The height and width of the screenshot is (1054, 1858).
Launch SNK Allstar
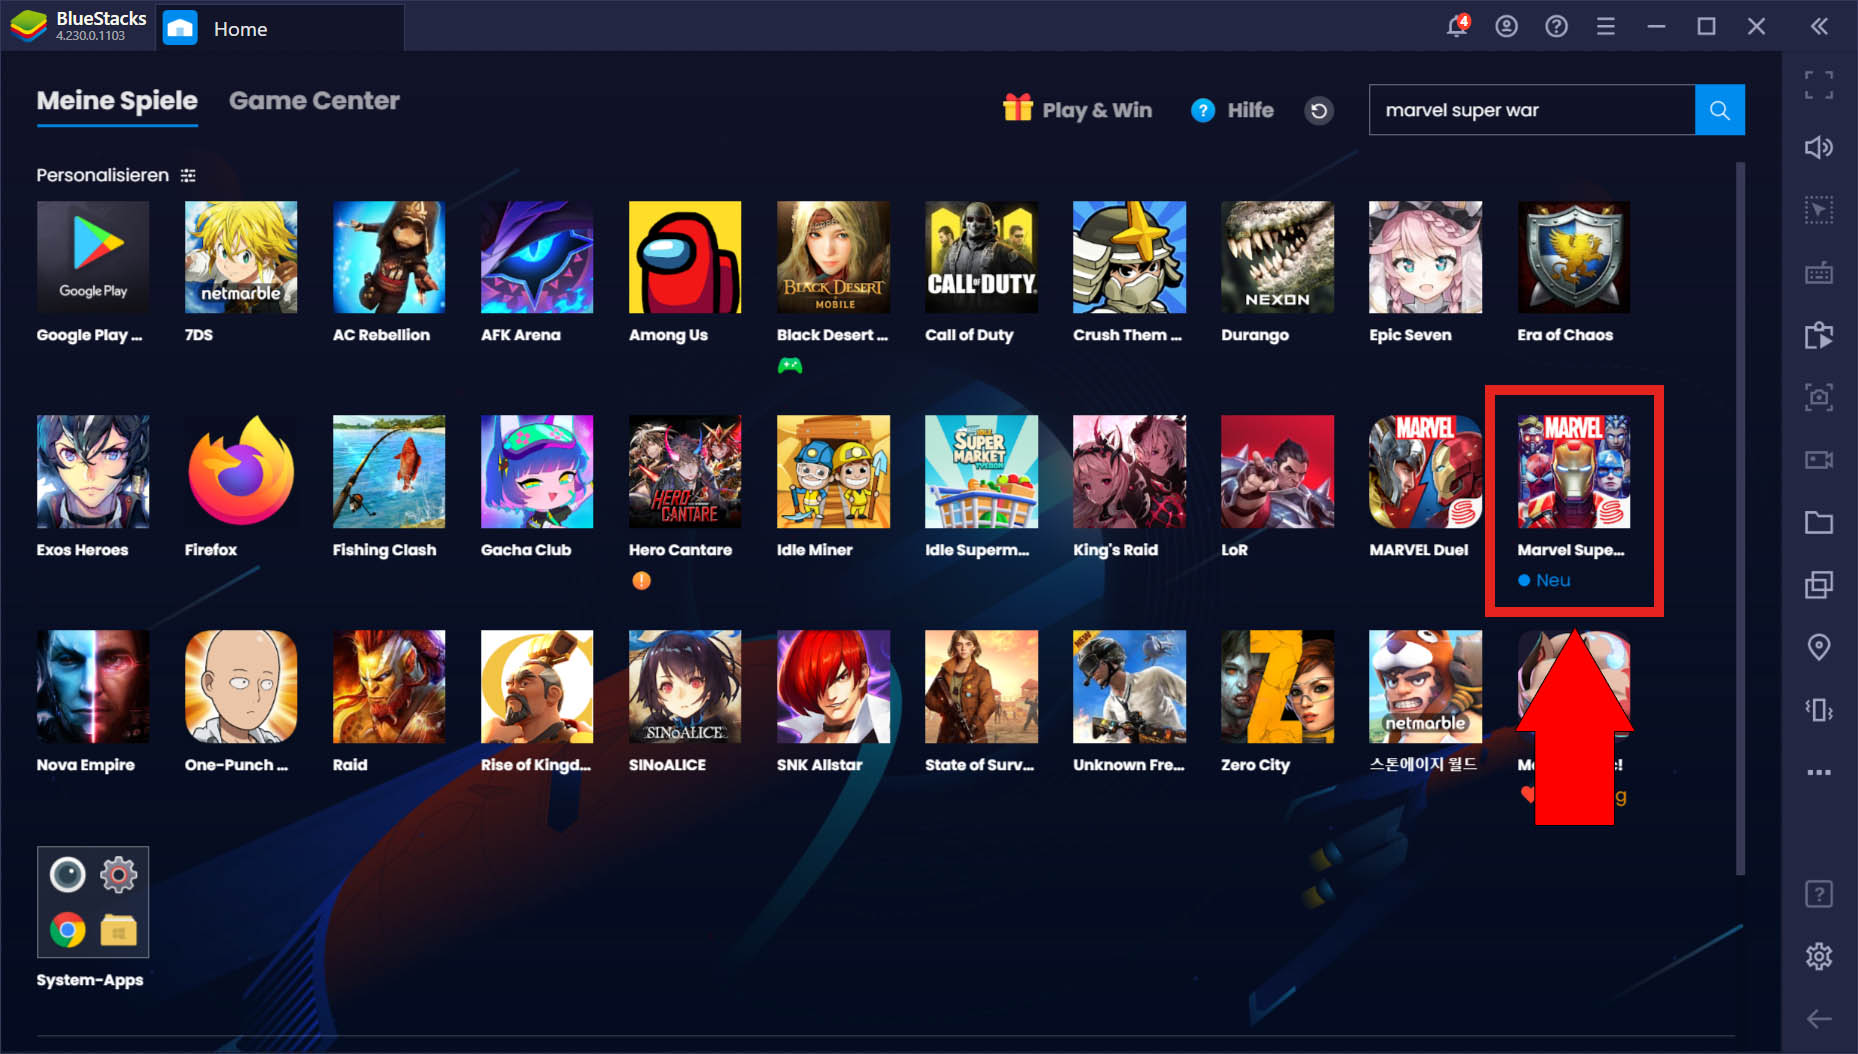click(833, 686)
